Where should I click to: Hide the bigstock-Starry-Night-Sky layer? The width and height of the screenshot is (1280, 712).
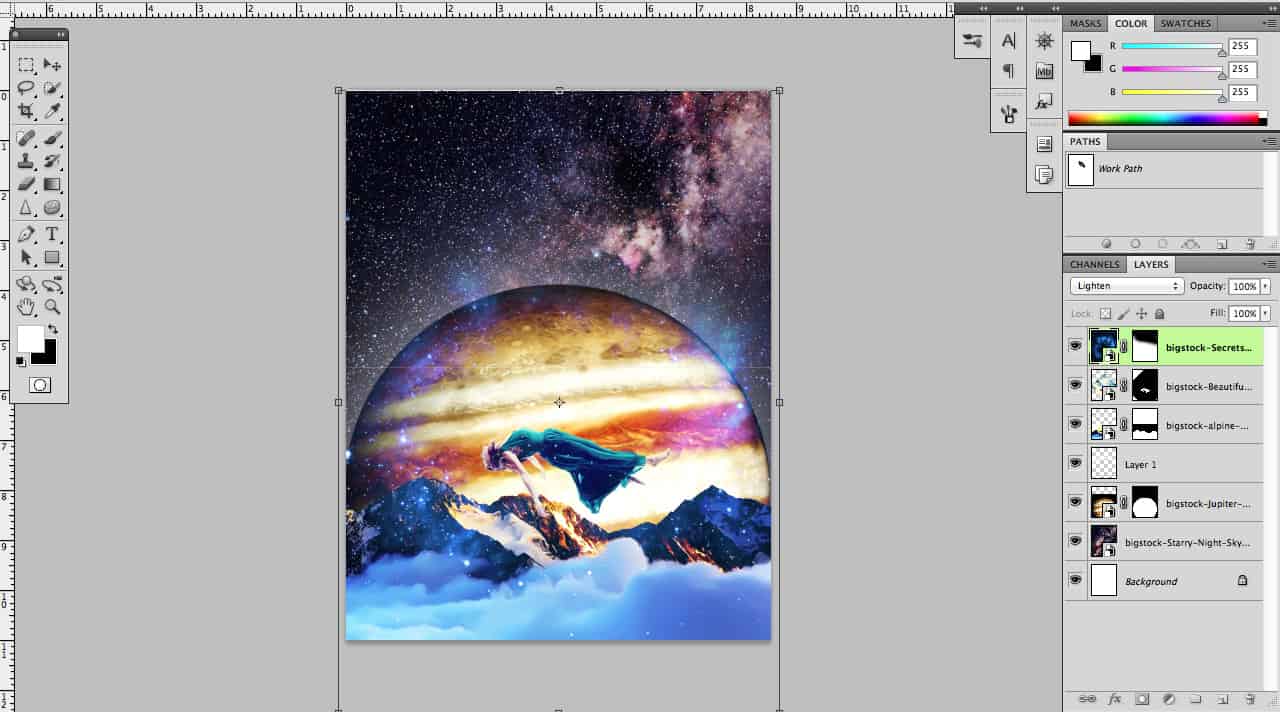click(x=1075, y=541)
